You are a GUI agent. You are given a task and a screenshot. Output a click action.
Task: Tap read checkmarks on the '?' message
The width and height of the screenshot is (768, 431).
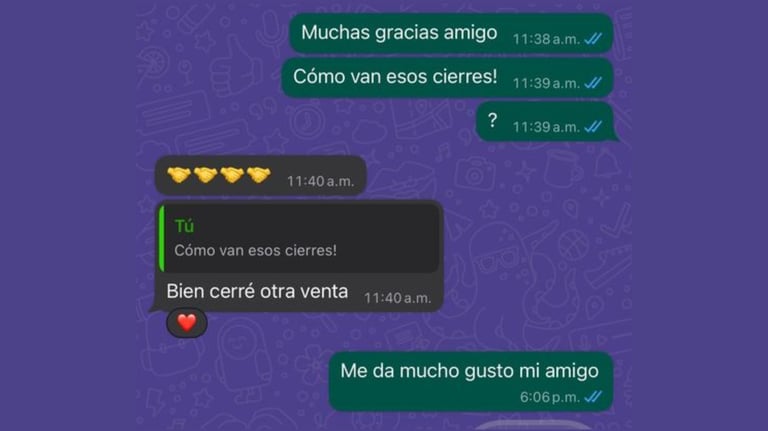point(593,126)
